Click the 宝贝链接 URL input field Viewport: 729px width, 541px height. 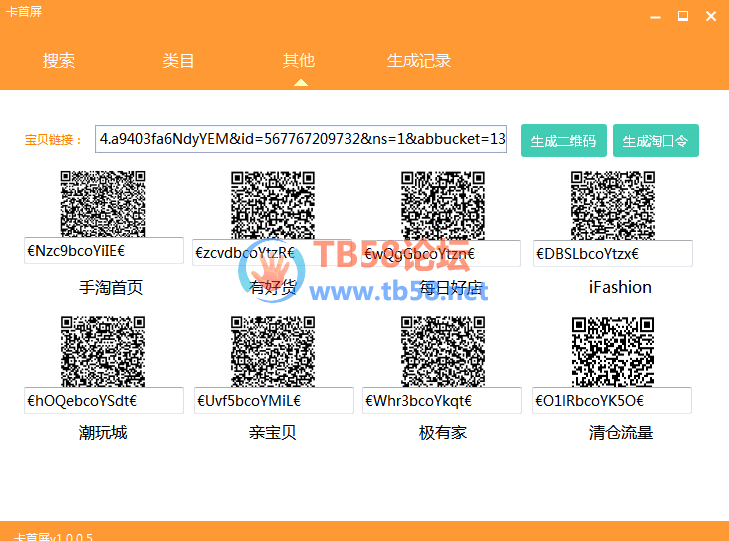(x=301, y=139)
